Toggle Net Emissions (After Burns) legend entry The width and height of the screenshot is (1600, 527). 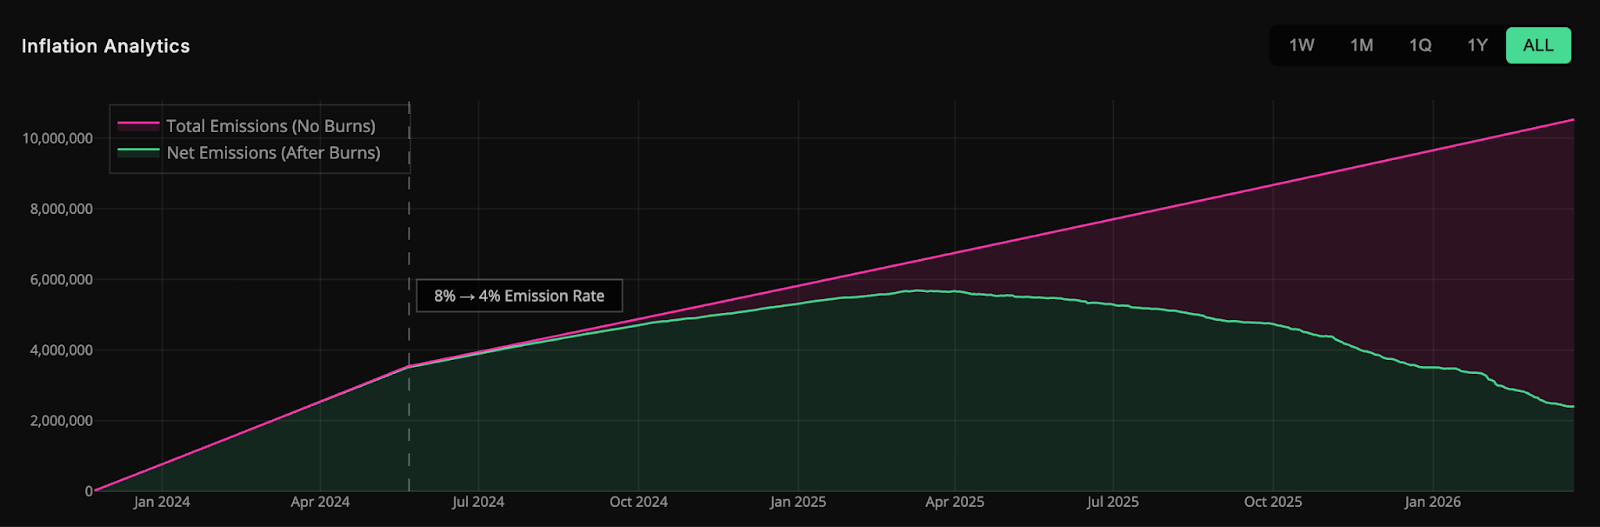(x=273, y=153)
